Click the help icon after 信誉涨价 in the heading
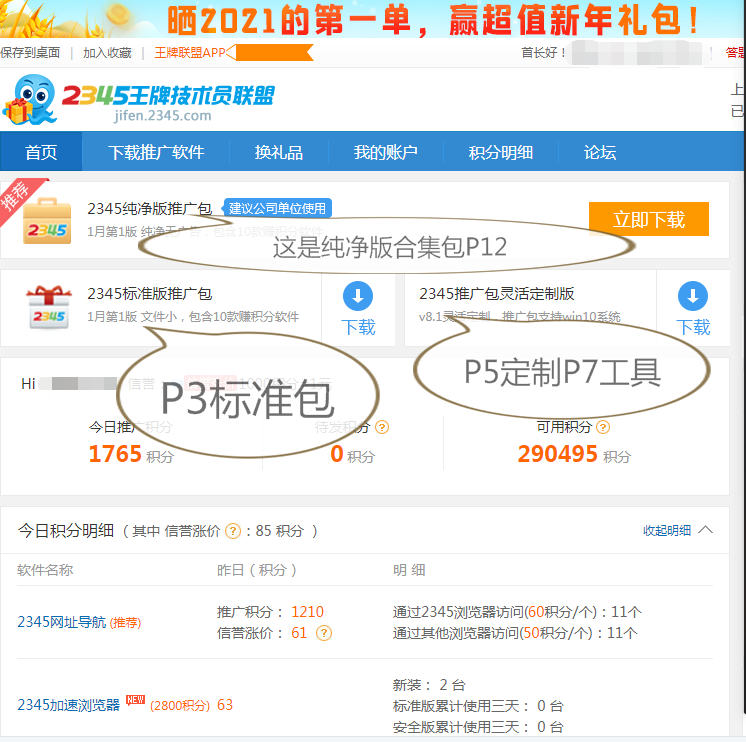 (x=233, y=531)
